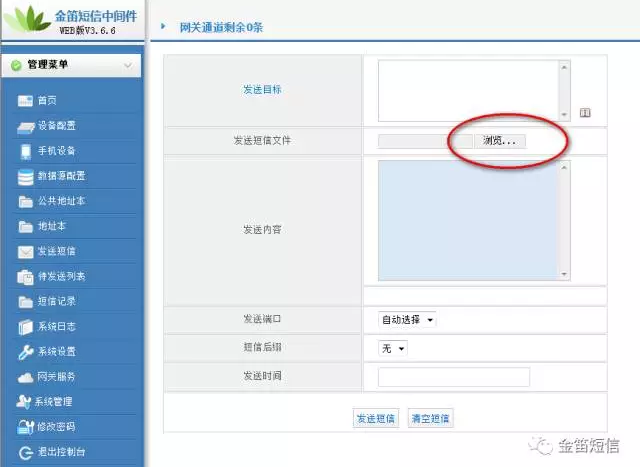Image resolution: width=644 pixels, height=467 pixels.
Task: Click the 清空短信 button
Action: tap(430, 418)
